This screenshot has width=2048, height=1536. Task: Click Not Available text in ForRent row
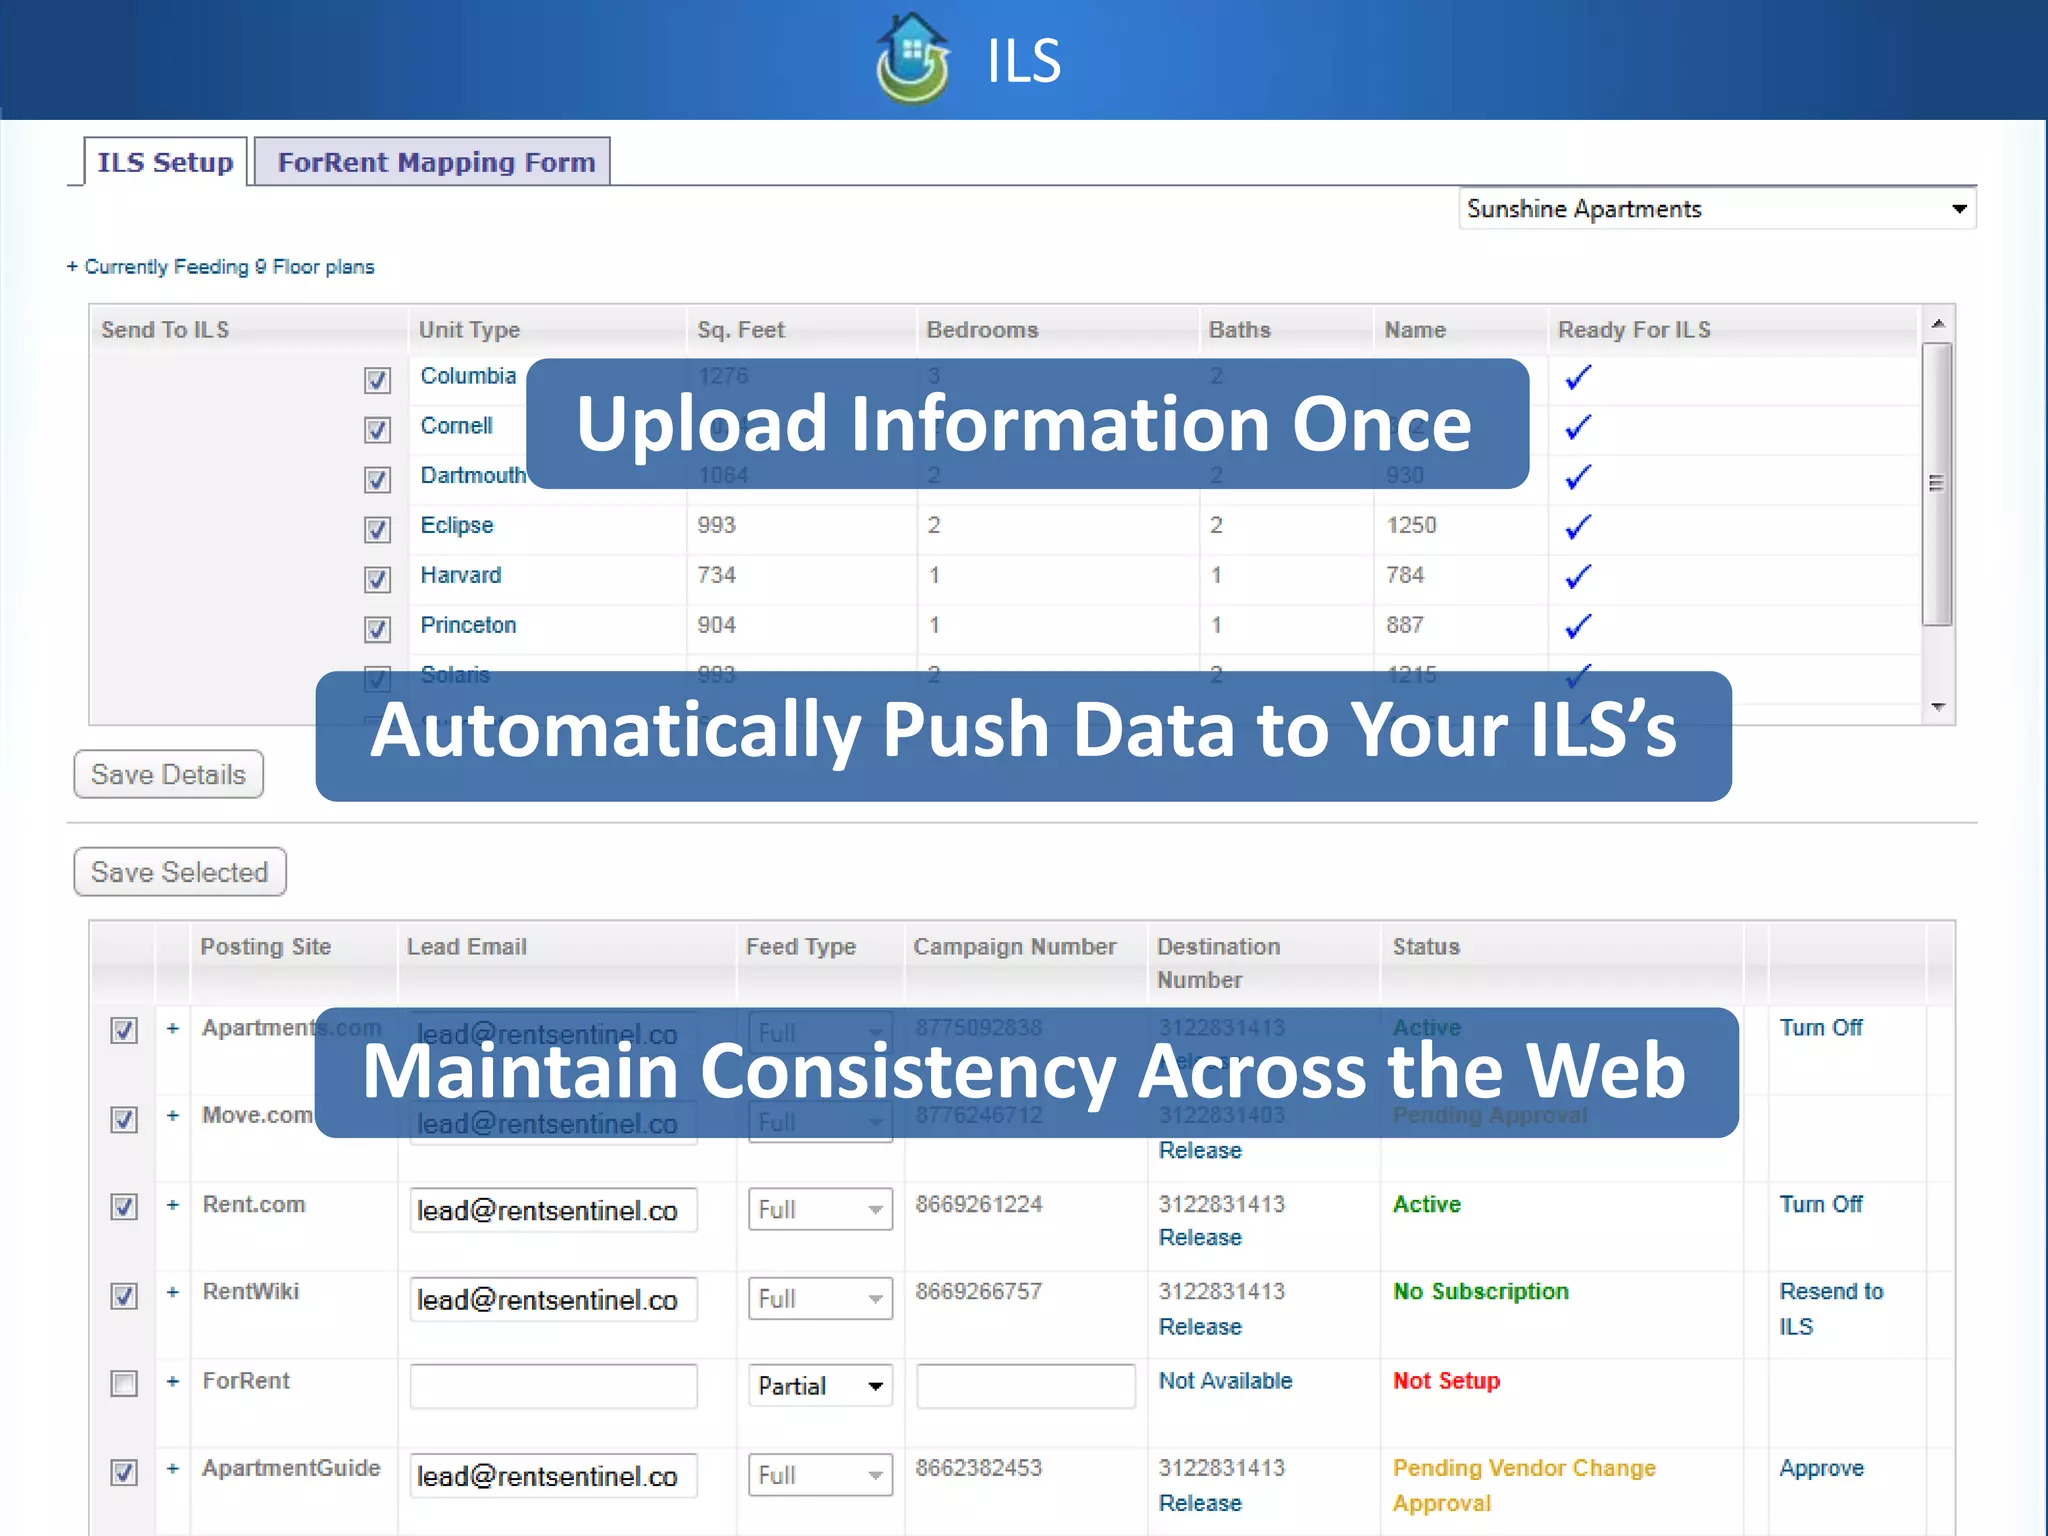1225,1381
